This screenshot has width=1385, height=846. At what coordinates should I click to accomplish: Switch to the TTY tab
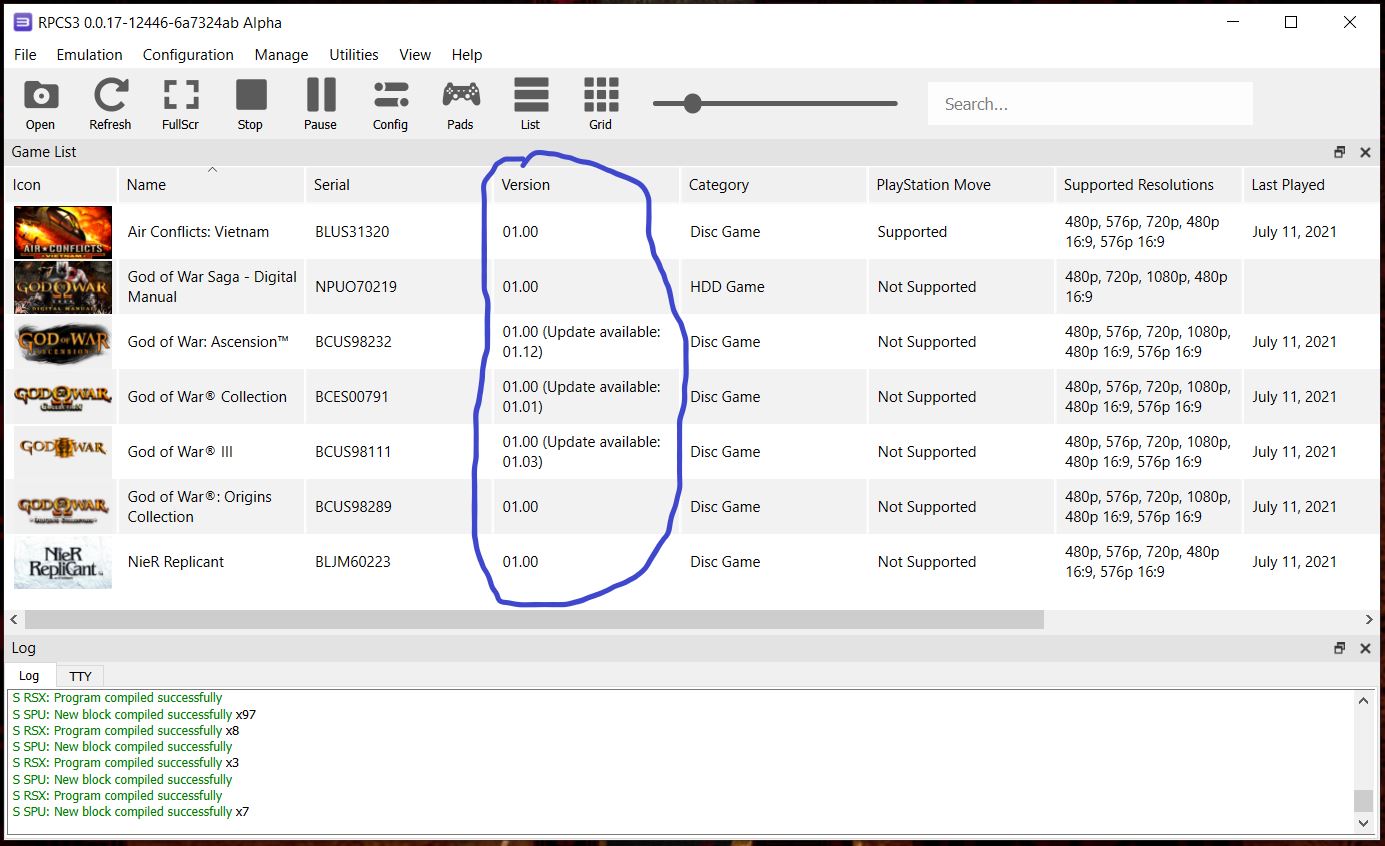click(80, 676)
